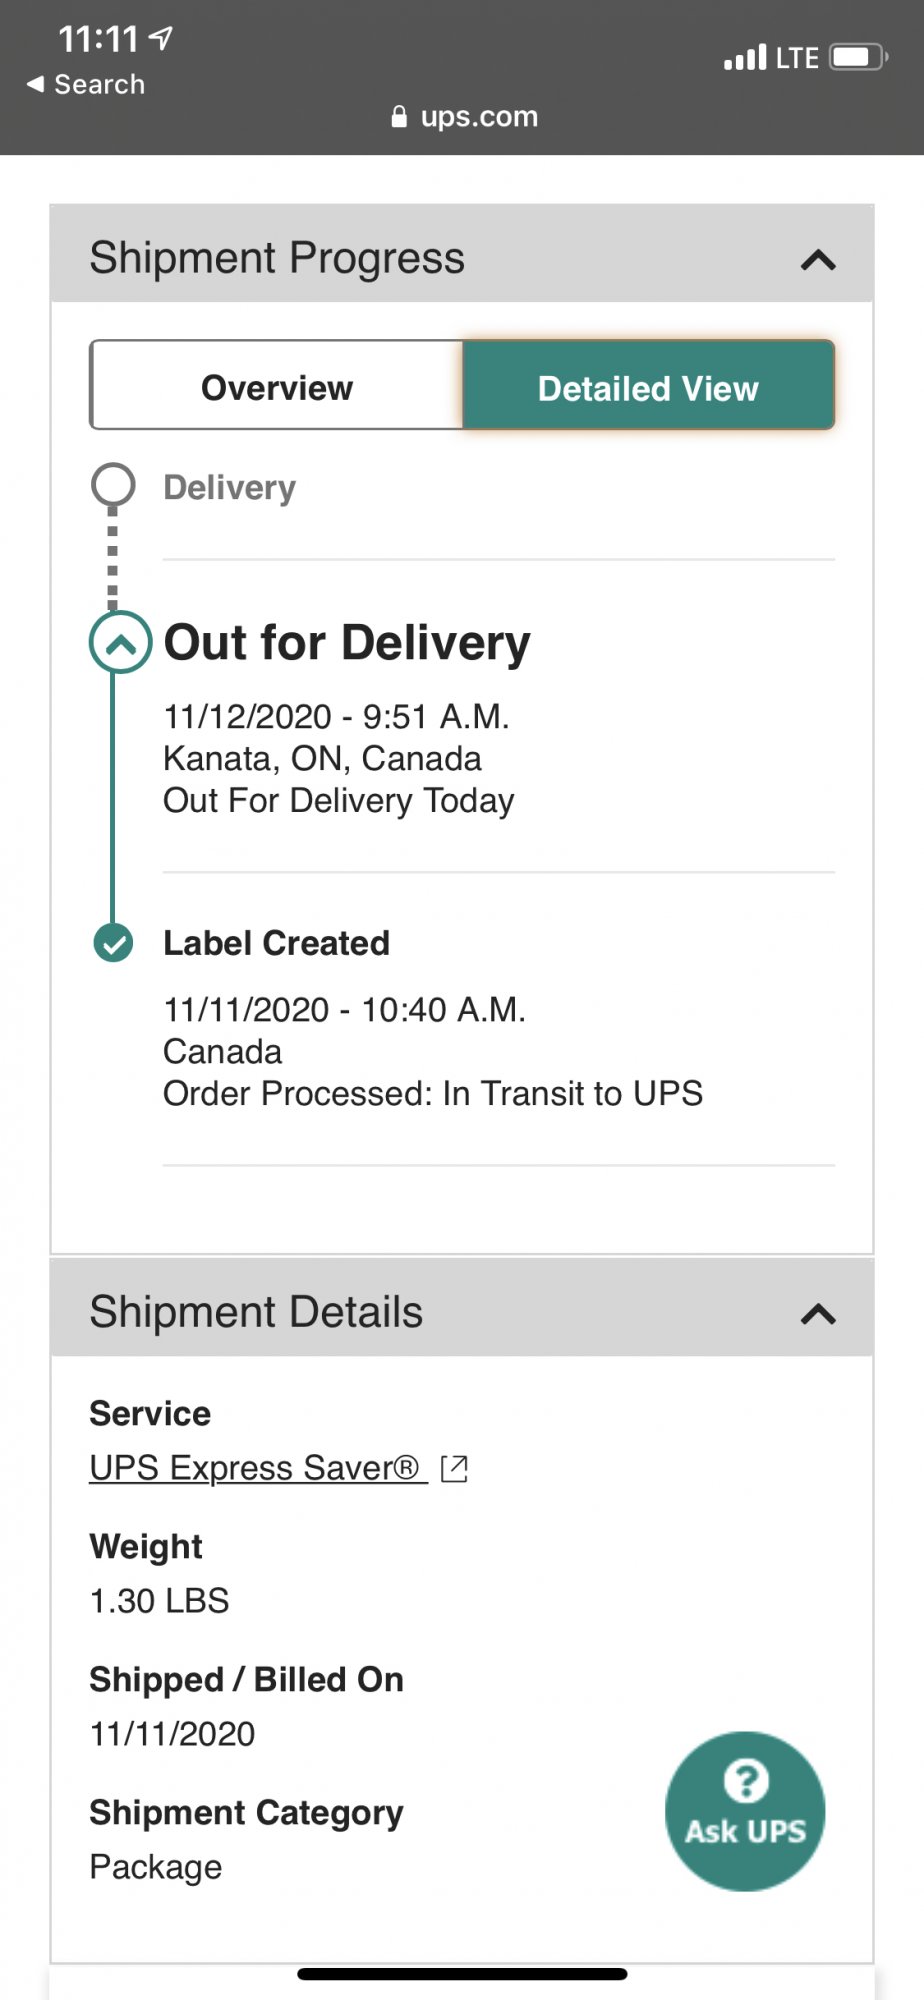Collapse the Shipment Details section chevron
Screen dimensions: 924x2000
[x=818, y=1314]
